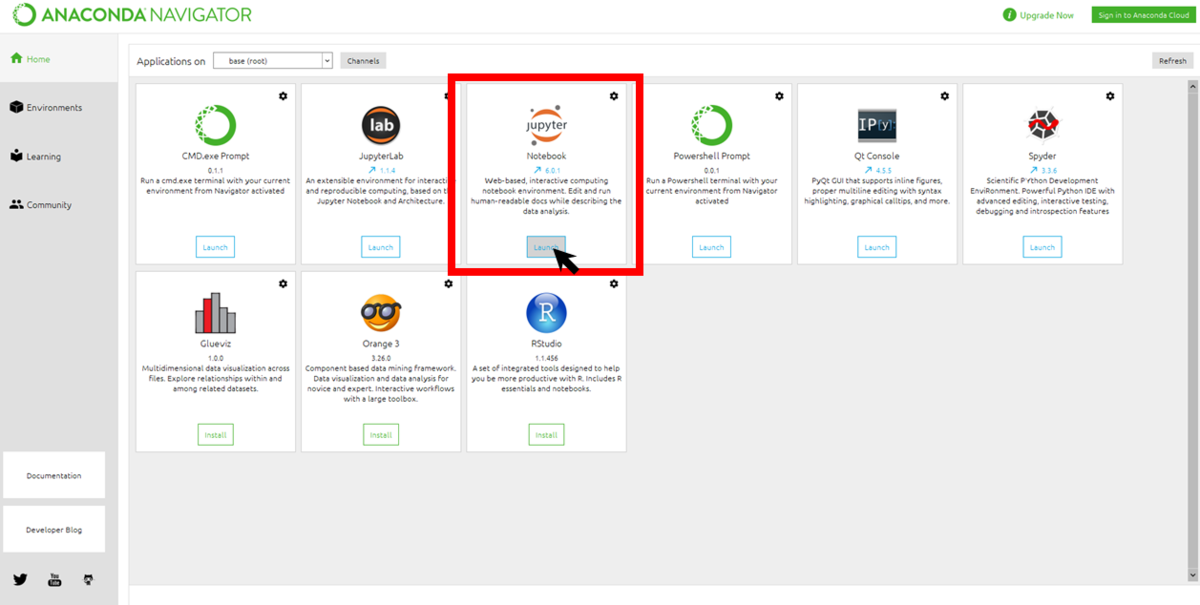Launch JupyterLab
This screenshot has width=1200, height=605.
(x=381, y=247)
